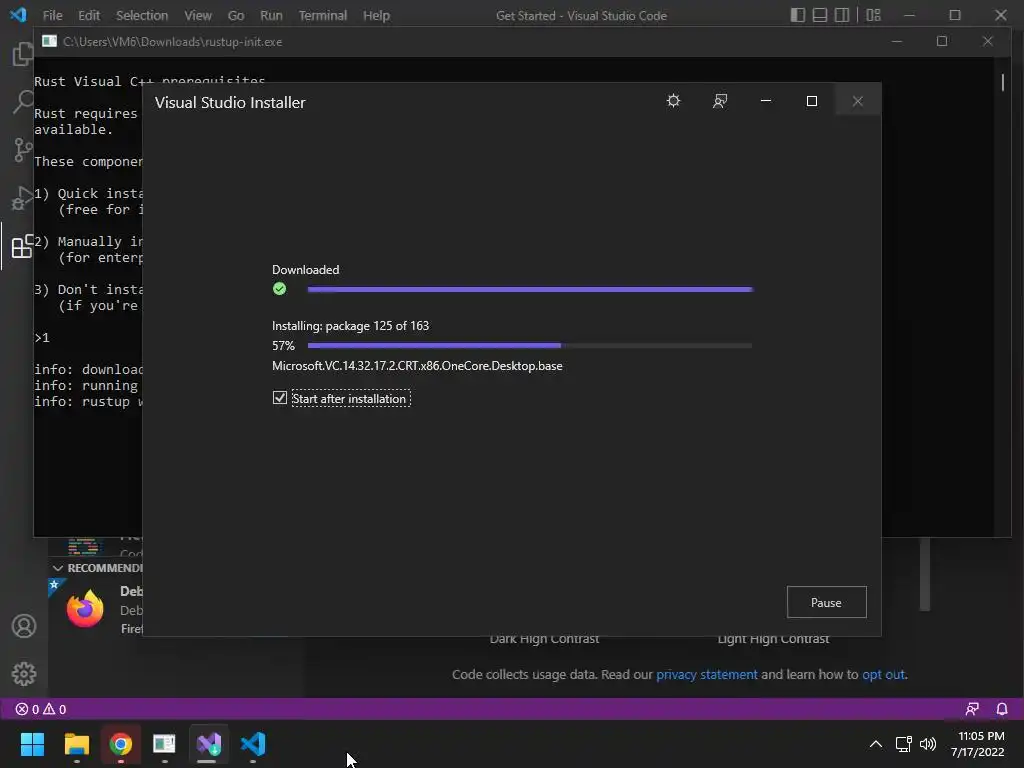Open network status in system tray
The height and width of the screenshot is (768, 1024).
coord(903,744)
